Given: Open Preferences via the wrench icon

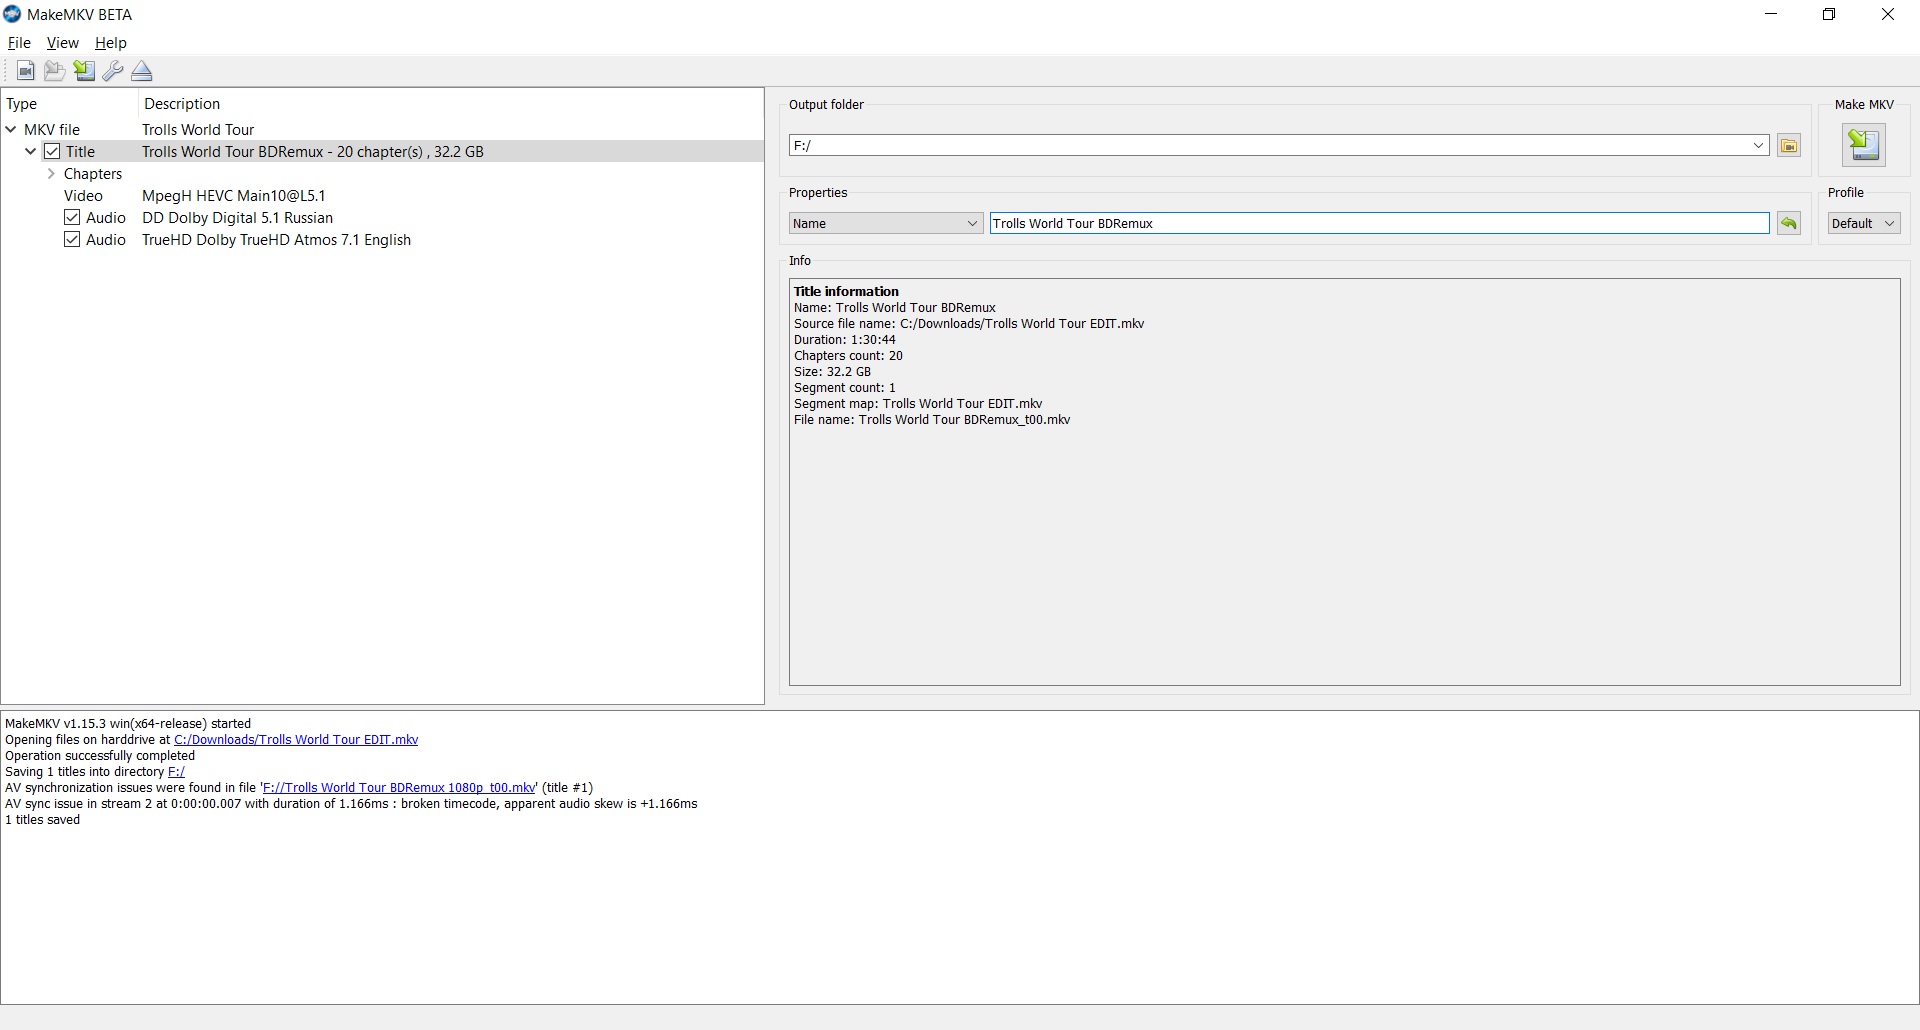Looking at the screenshot, I should 113,71.
